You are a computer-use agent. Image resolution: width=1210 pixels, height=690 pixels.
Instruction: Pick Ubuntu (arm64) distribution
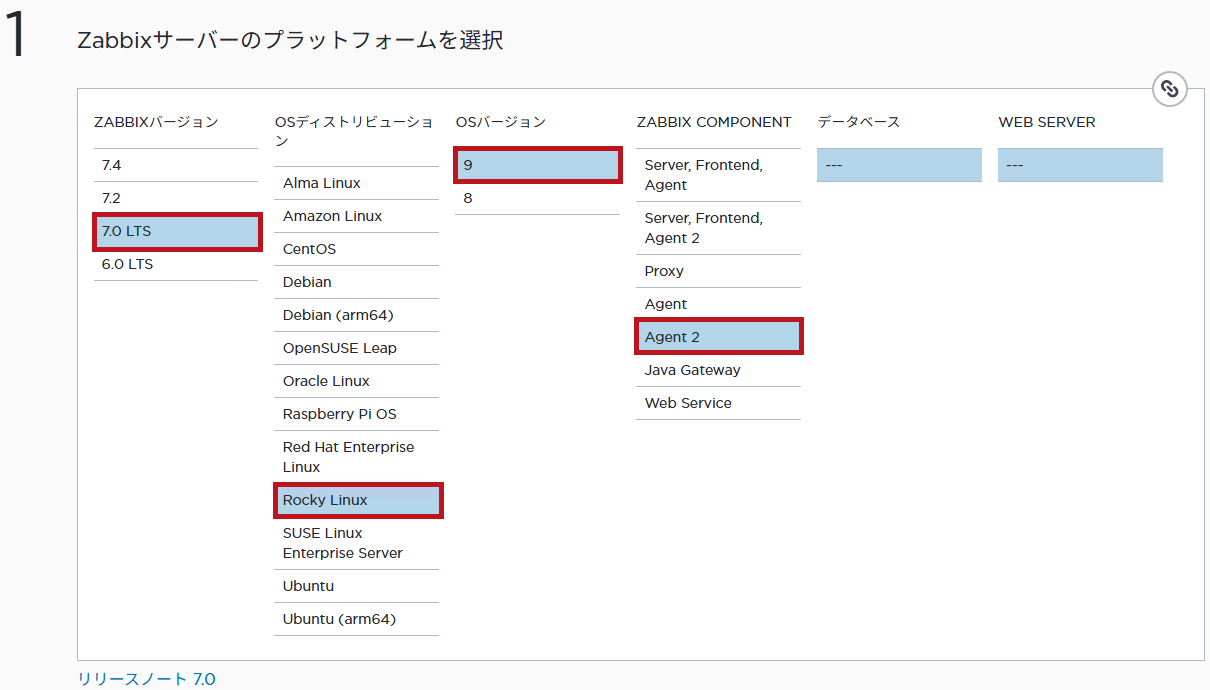point(357,619)
